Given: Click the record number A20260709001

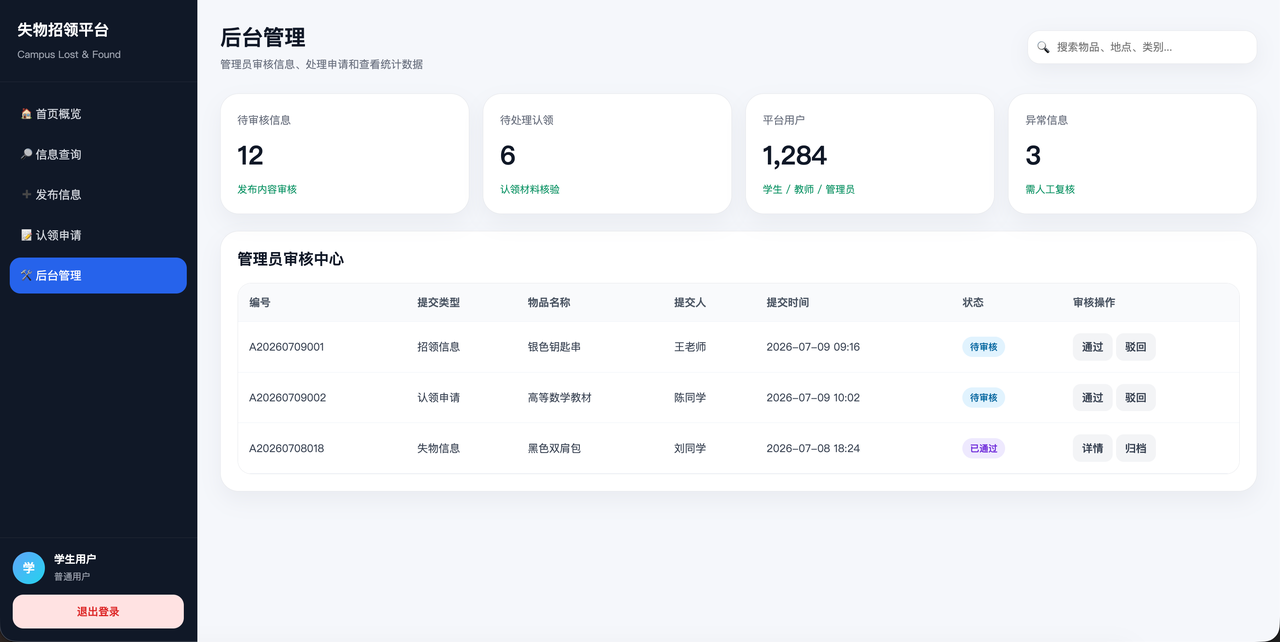Looking at the screenshot, I should (287, 347).
